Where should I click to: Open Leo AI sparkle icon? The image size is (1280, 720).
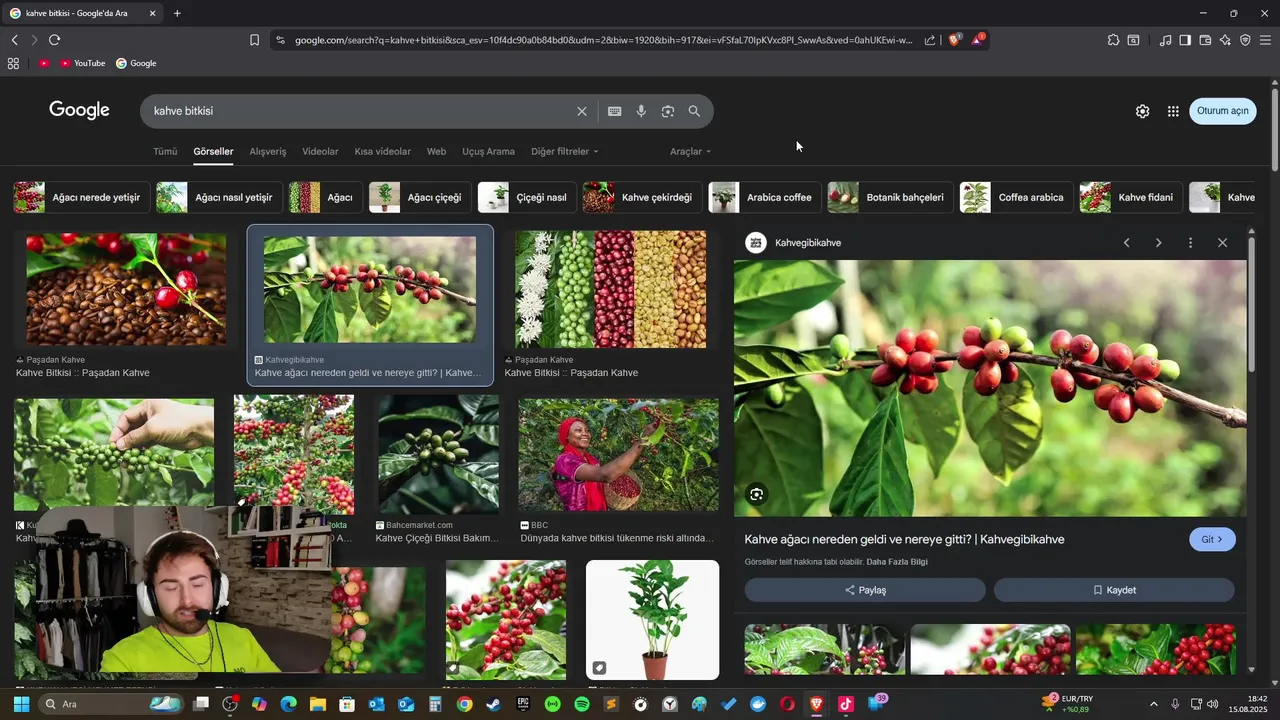coord(1225,40)
